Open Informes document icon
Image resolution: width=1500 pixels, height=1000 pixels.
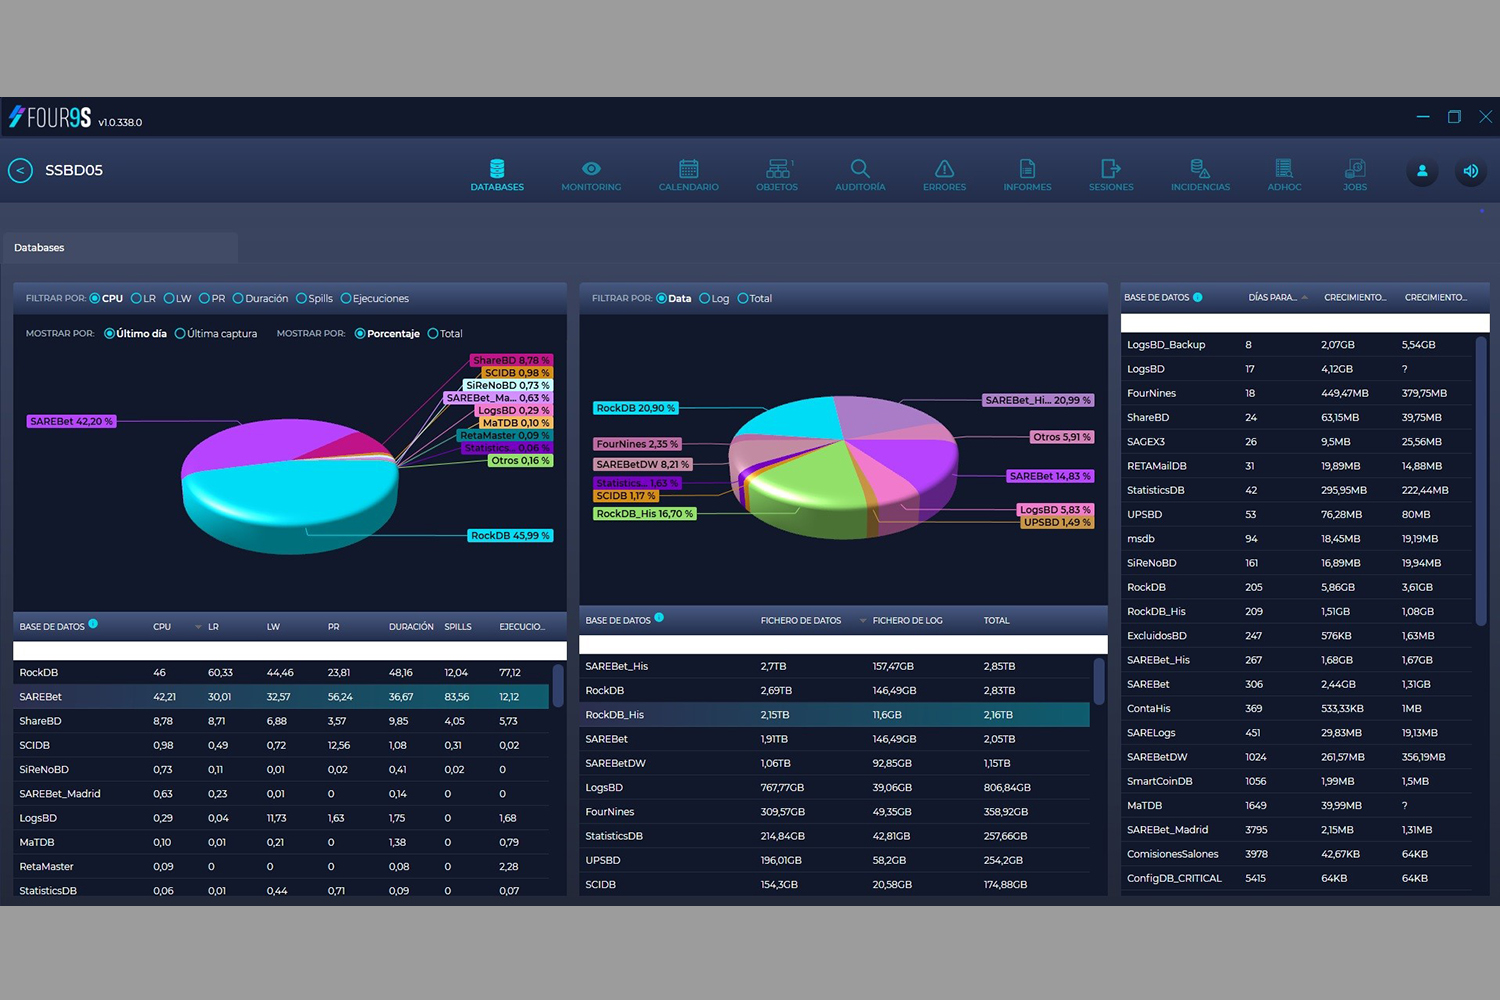1027,168
